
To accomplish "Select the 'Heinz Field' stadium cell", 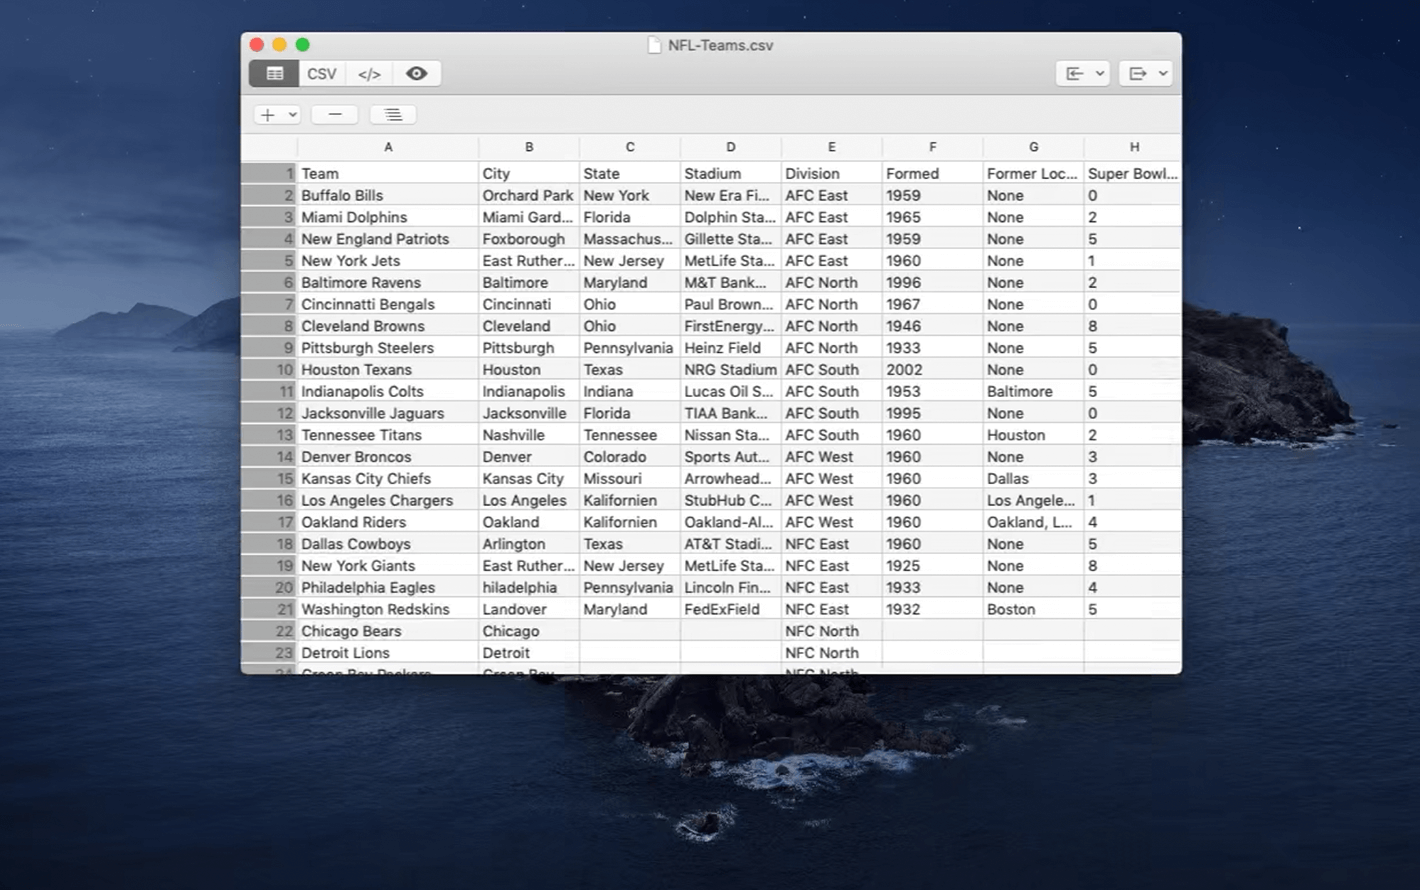I will [731, 348].
